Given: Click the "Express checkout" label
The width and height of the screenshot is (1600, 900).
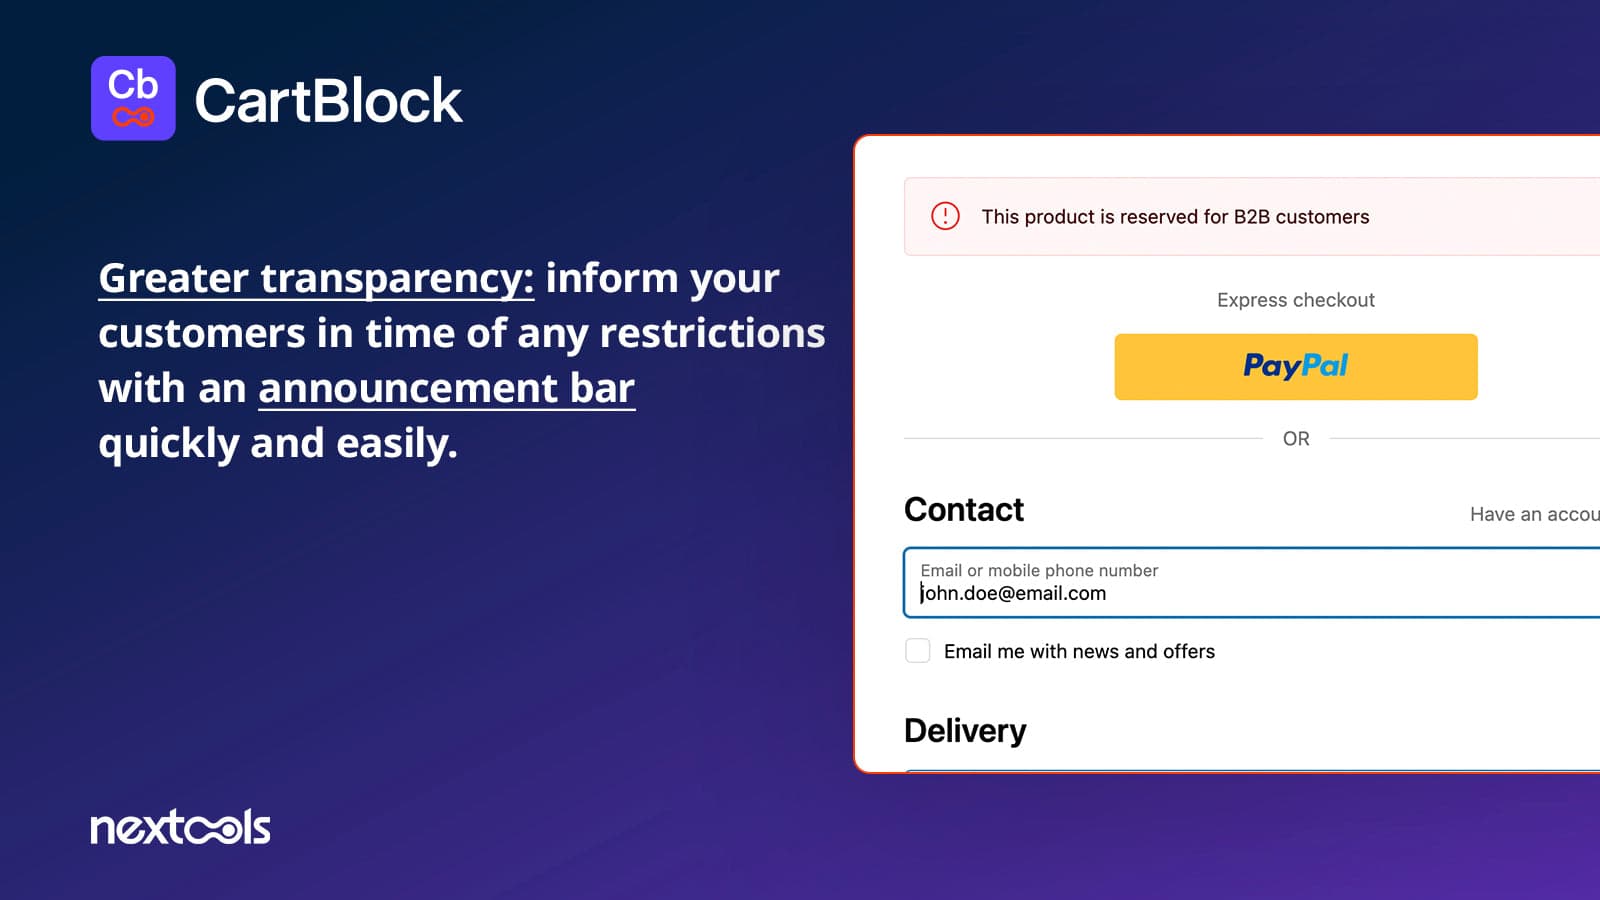Looking at the screenshot, I should tap(1295, 300).
